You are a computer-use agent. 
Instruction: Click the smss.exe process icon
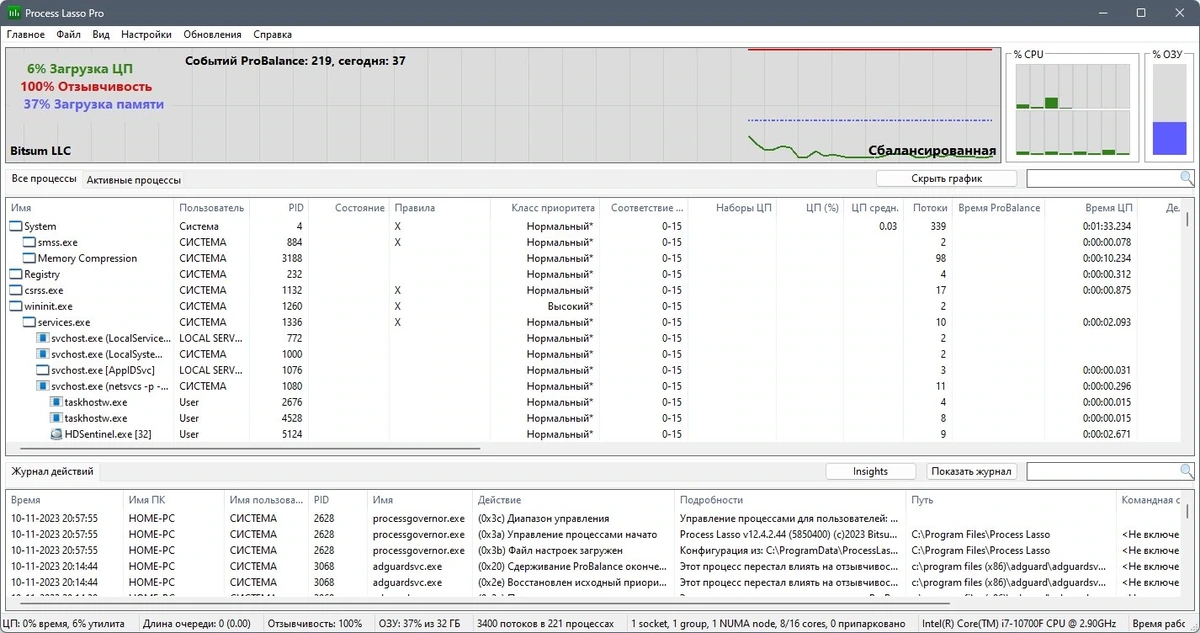tap(29, 243)
